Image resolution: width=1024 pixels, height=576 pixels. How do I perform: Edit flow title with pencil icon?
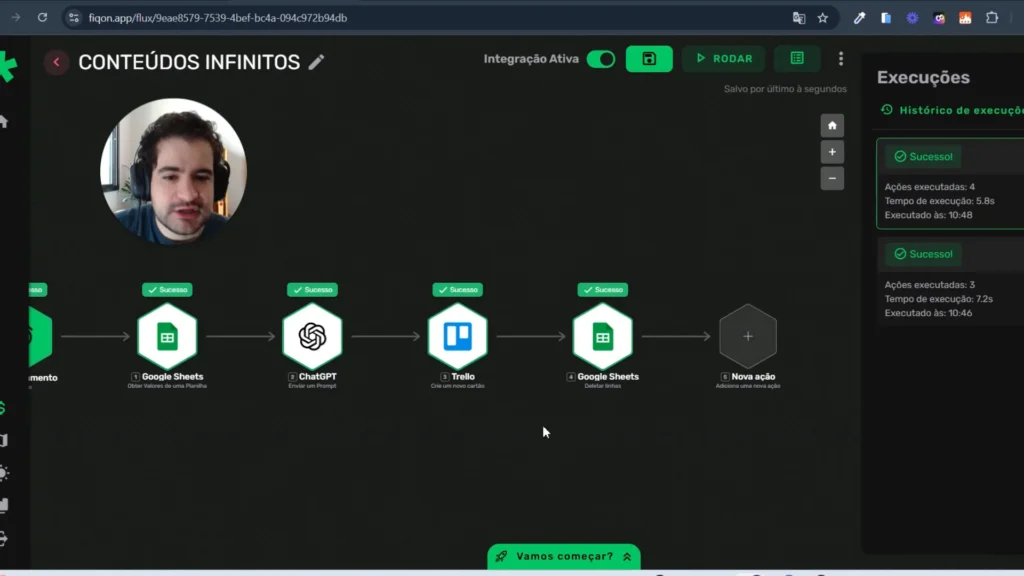click(x=316, y=62)
